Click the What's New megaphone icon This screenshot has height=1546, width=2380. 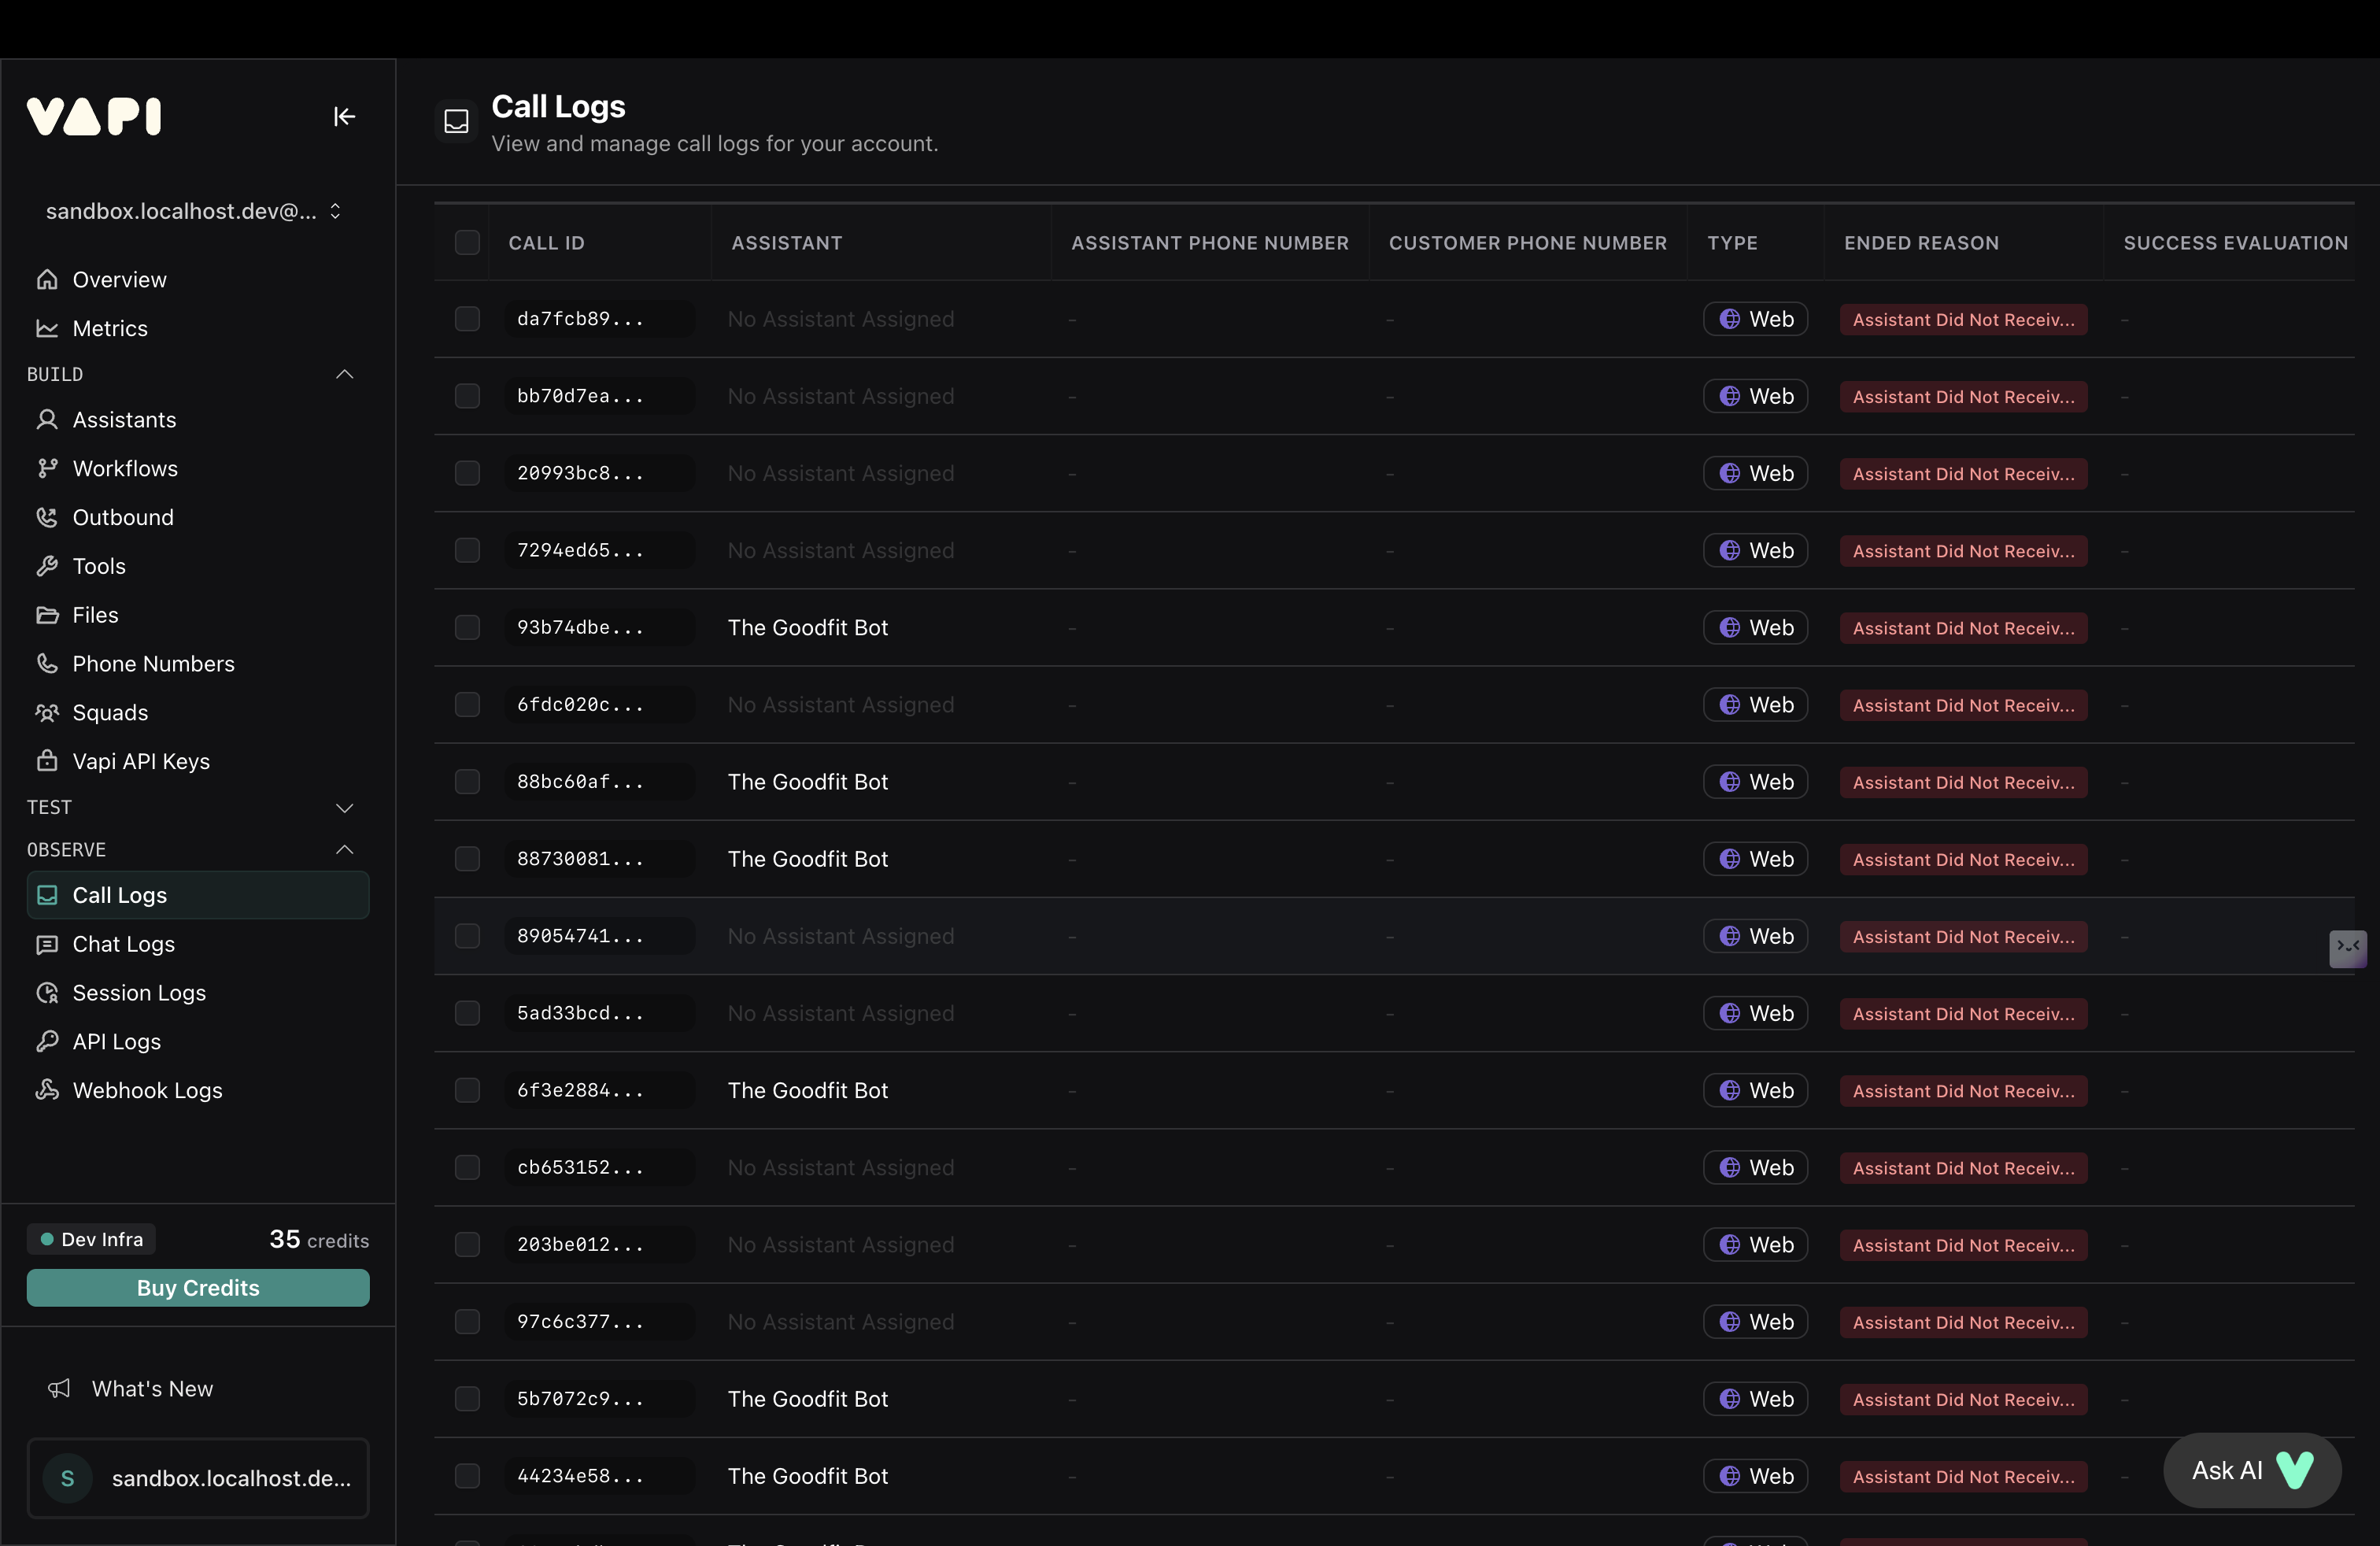tap(60, 1388)
